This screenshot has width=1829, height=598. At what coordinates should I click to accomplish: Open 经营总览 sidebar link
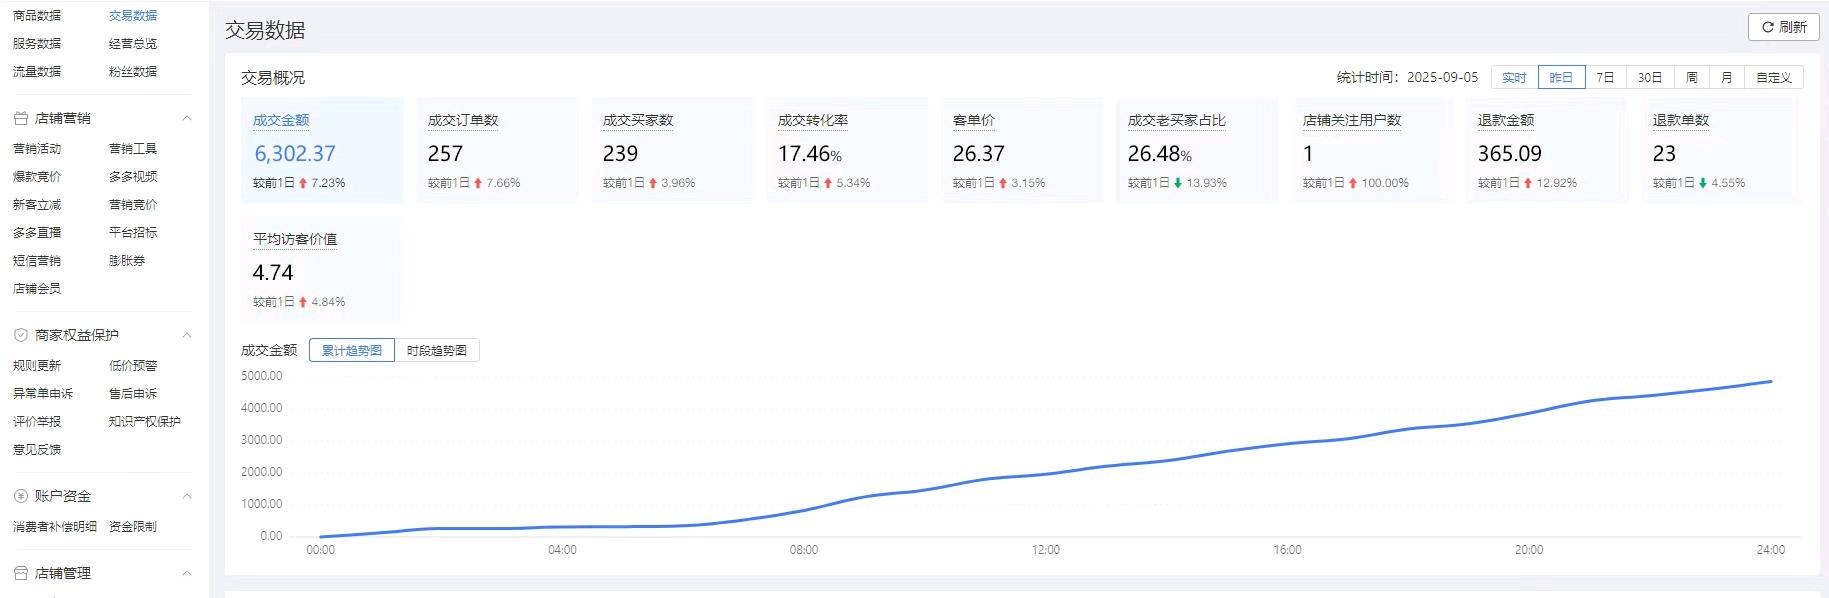pos(133,43)
